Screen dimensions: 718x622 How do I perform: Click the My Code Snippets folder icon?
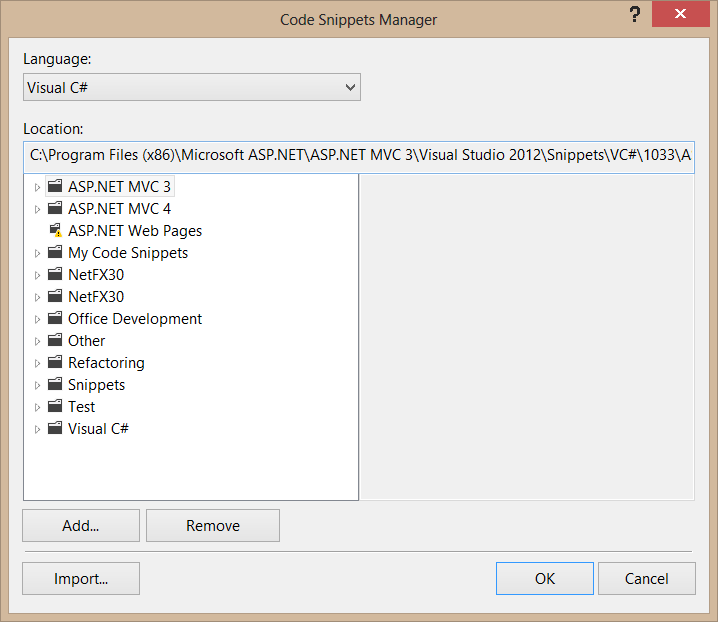pos(55,253)
